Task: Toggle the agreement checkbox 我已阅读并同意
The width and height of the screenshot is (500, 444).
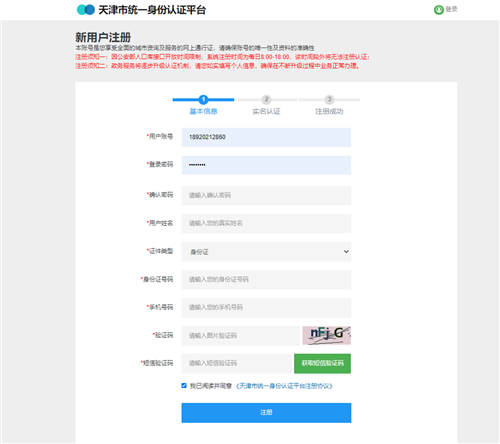Action: [184, 386]
